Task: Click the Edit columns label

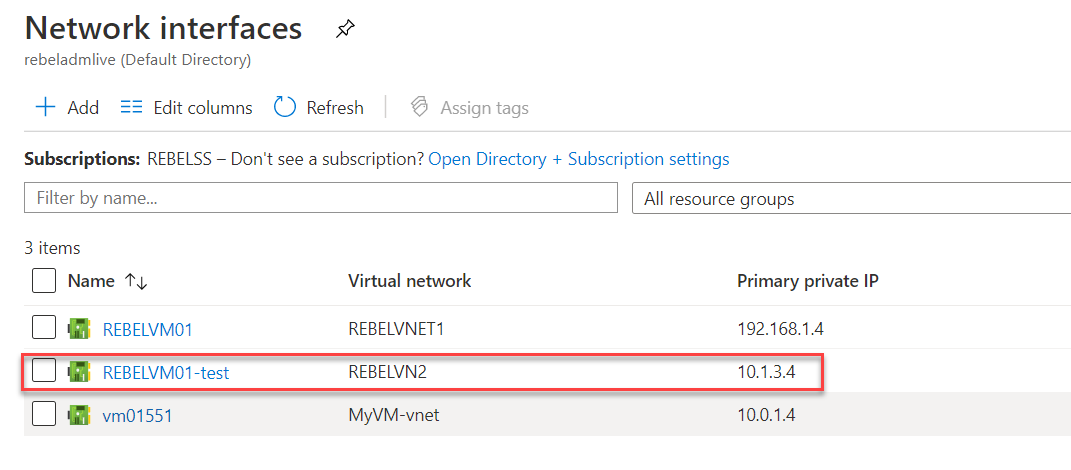Action: tap(203, 108)
